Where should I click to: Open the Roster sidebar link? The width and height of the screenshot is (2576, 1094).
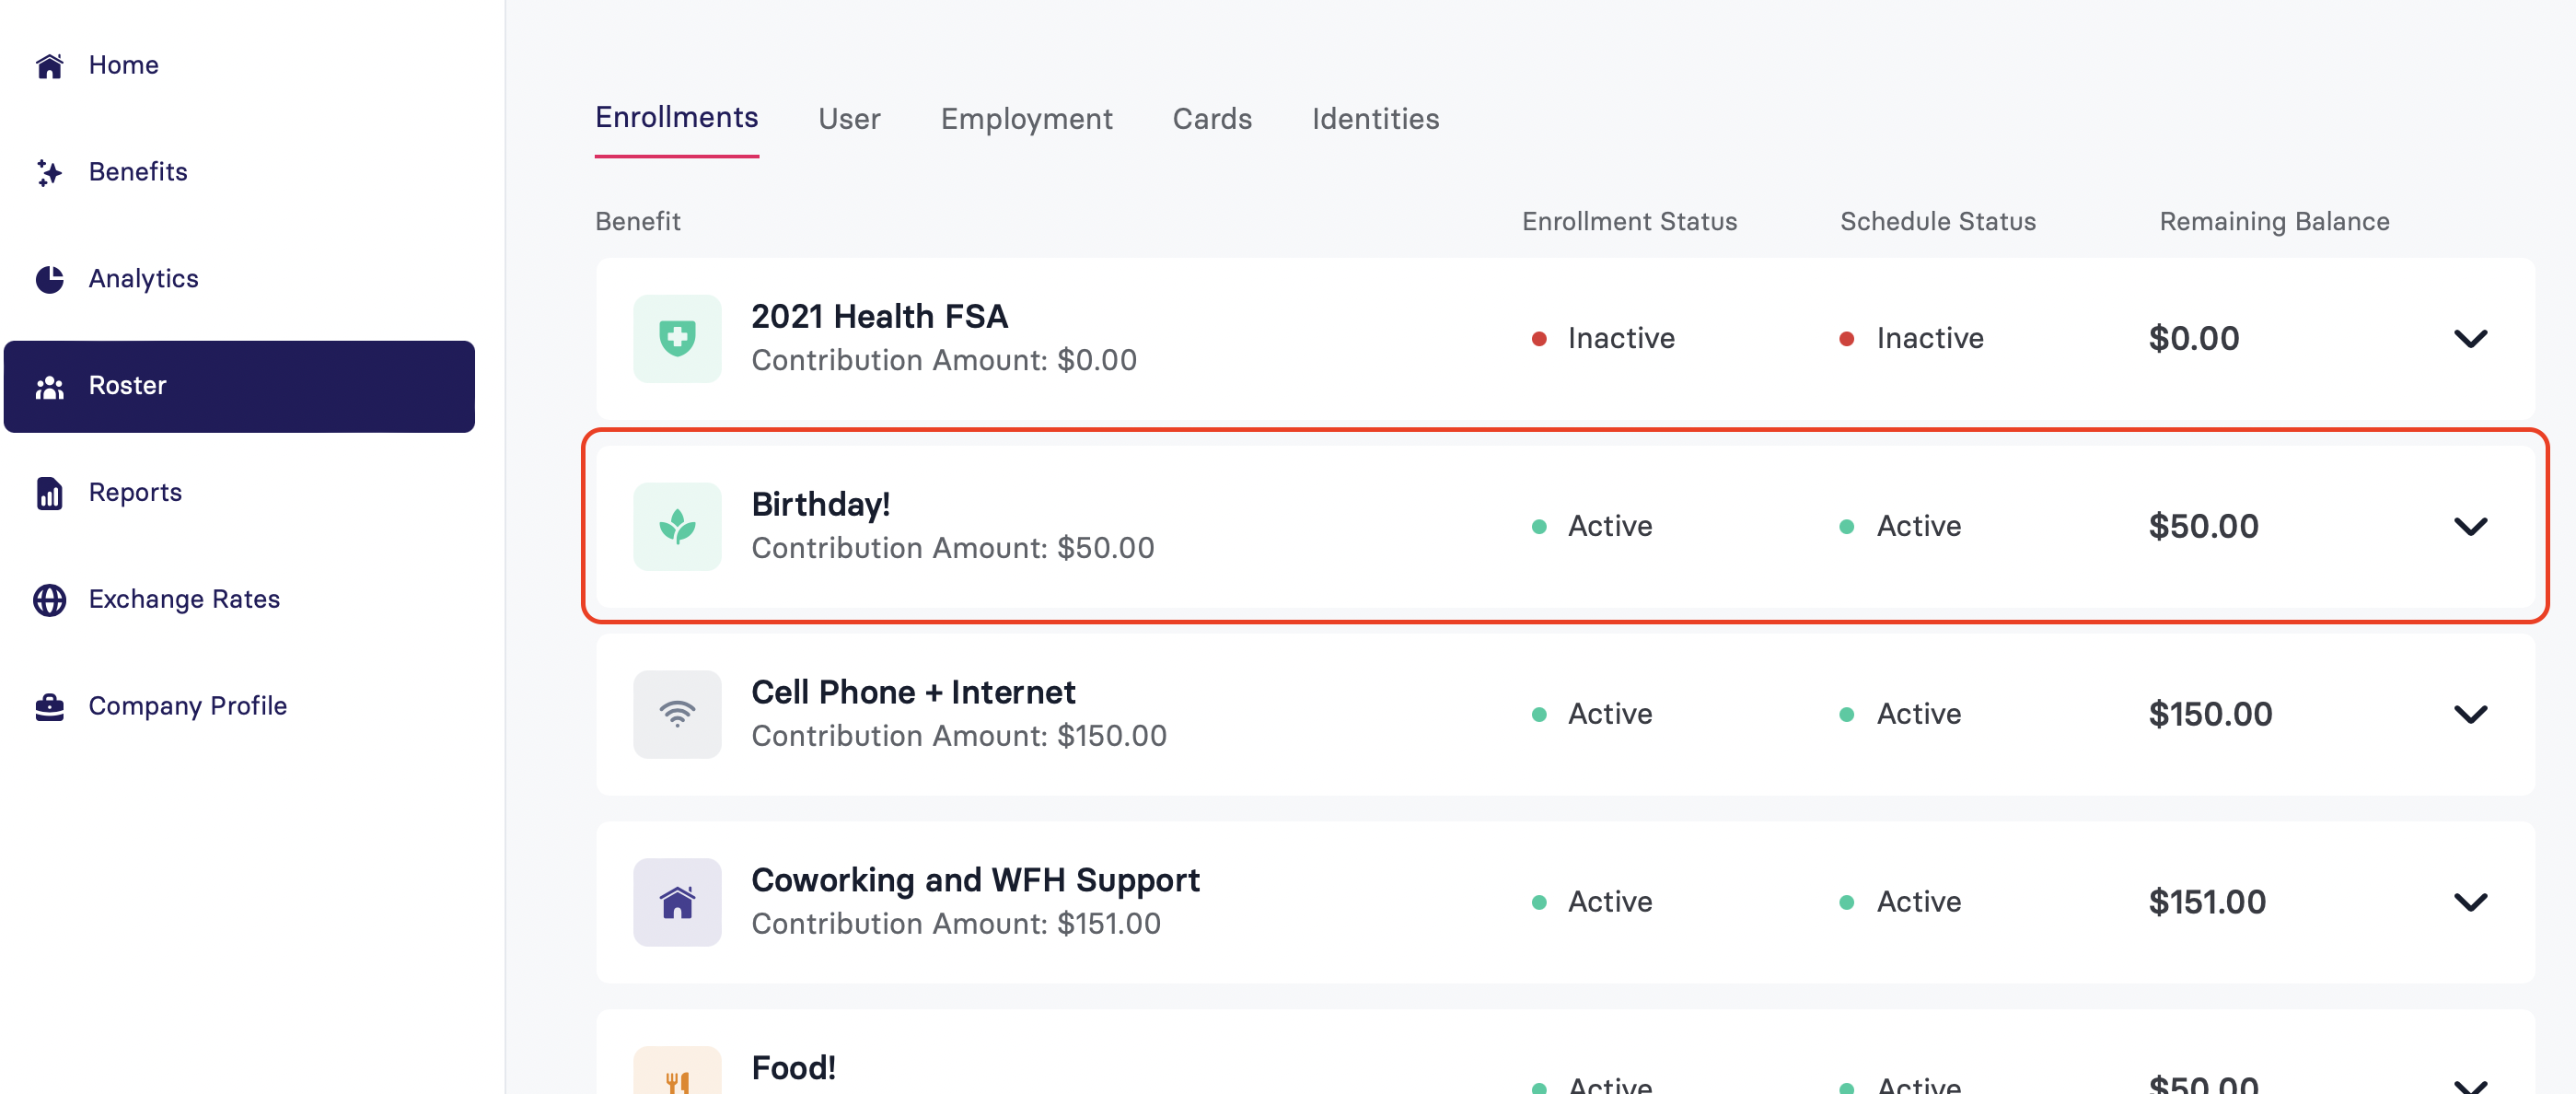[239, 387]
